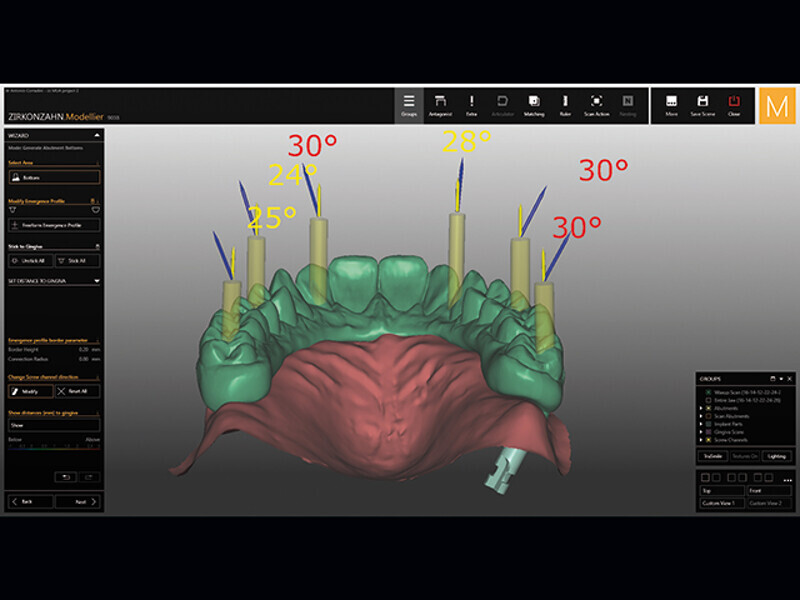This screenshot has height=600, width=800.
Task: Save the scene using the disk icon
Action: tap(703, 105)
